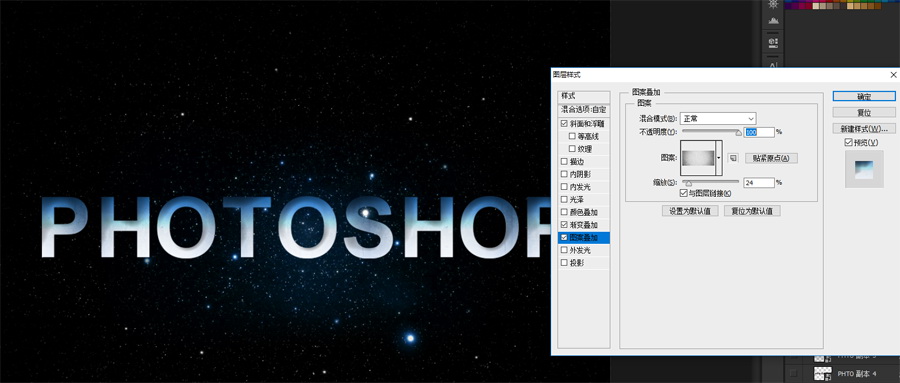The image size is (900, 383).
Task: Click the style preview thumbnail under 预览
Action: [x=864, y=169]
